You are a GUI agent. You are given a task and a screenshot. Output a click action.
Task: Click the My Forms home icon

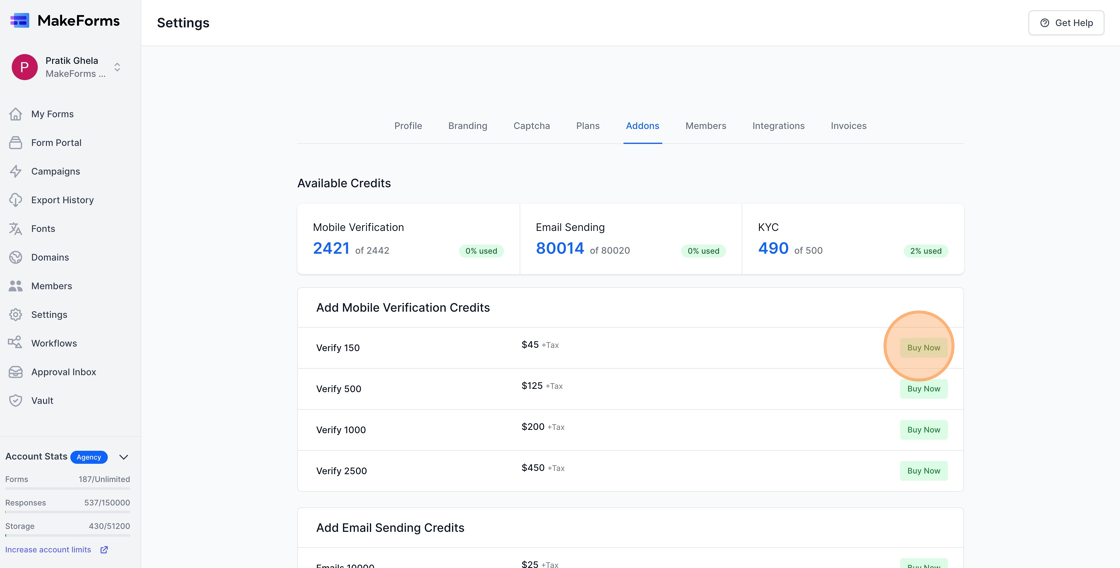tap(16, 114)
